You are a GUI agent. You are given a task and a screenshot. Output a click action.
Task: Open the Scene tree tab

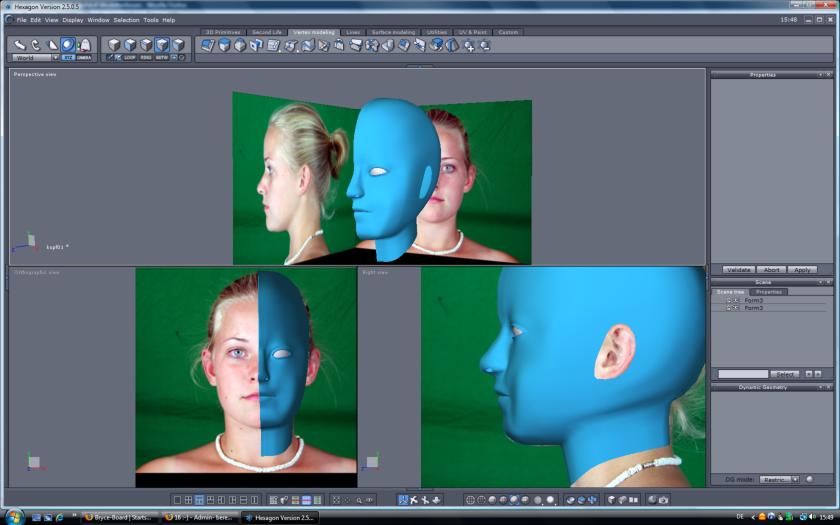(730, 292)
